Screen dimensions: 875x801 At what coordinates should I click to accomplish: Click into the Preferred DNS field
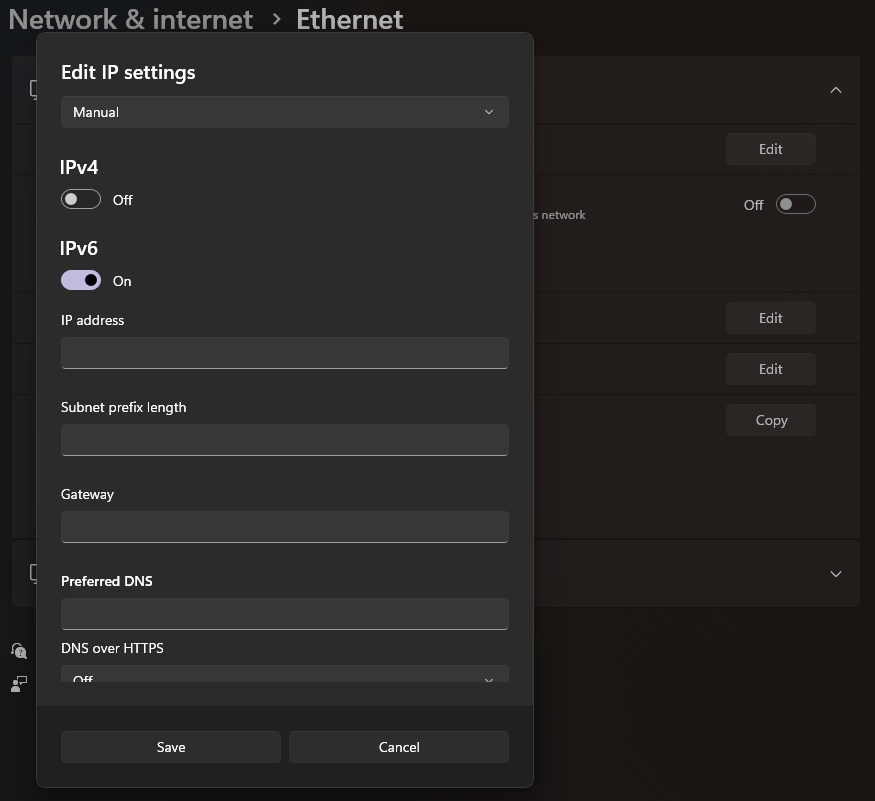[285, 613]
